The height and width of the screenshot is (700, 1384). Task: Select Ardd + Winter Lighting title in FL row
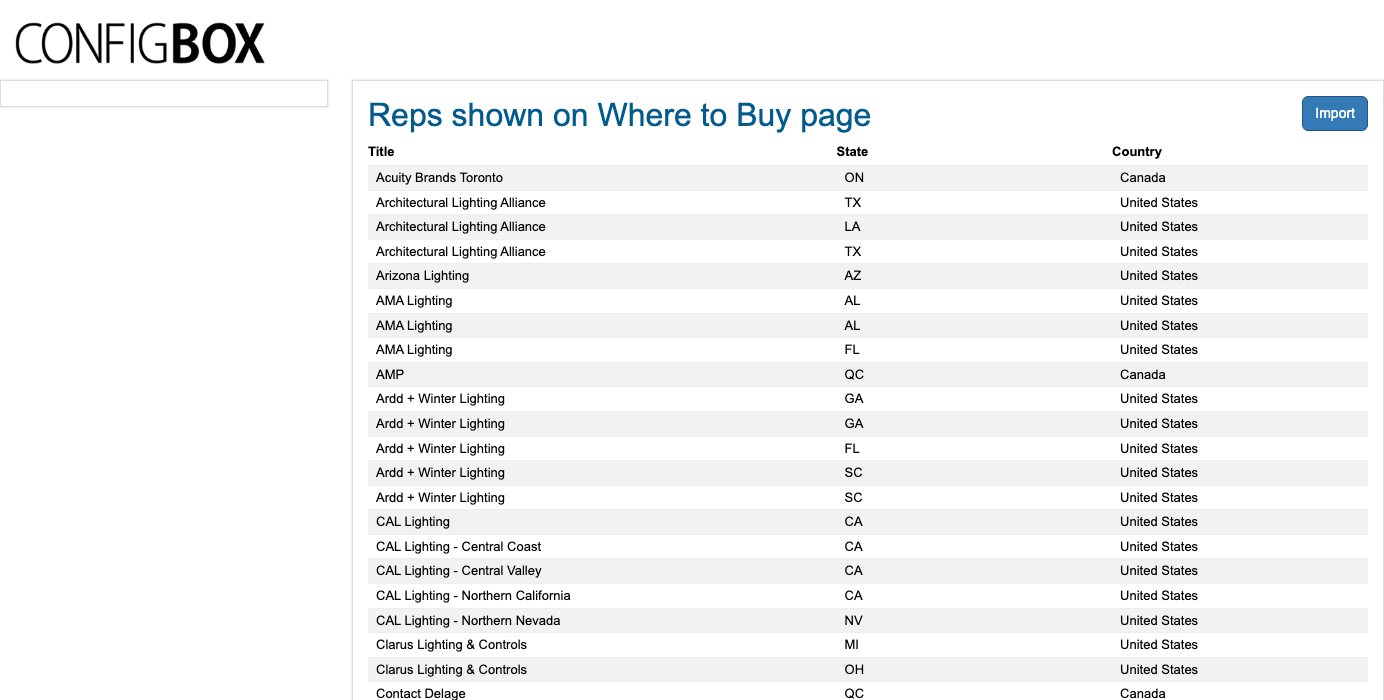(x=440, y=449)
